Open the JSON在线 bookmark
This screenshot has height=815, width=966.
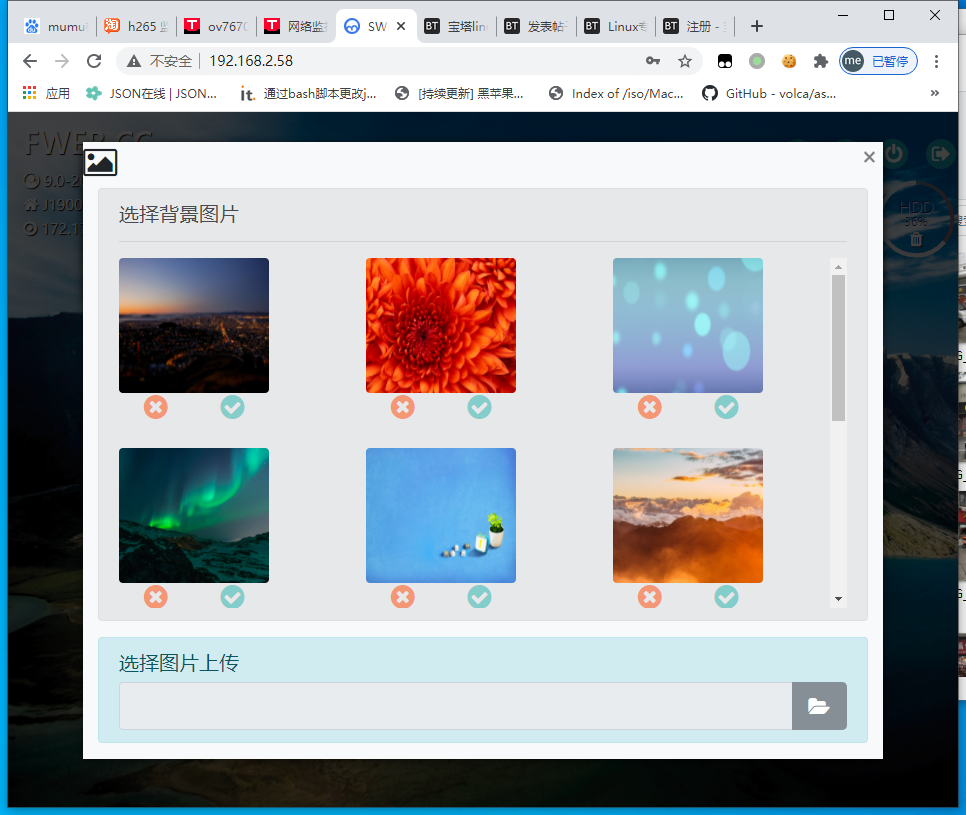tap(152, 94)
